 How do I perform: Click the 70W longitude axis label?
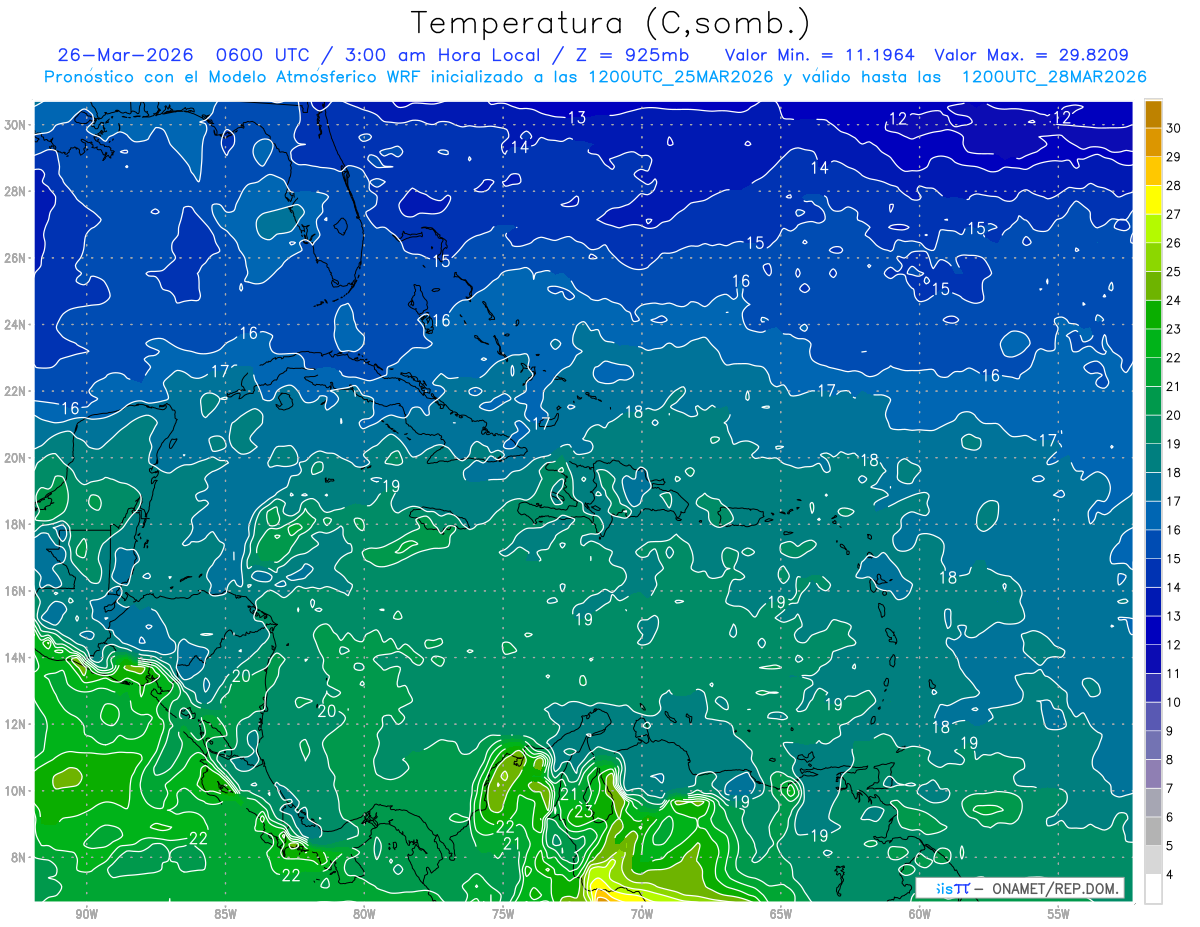tap(642, 914)
